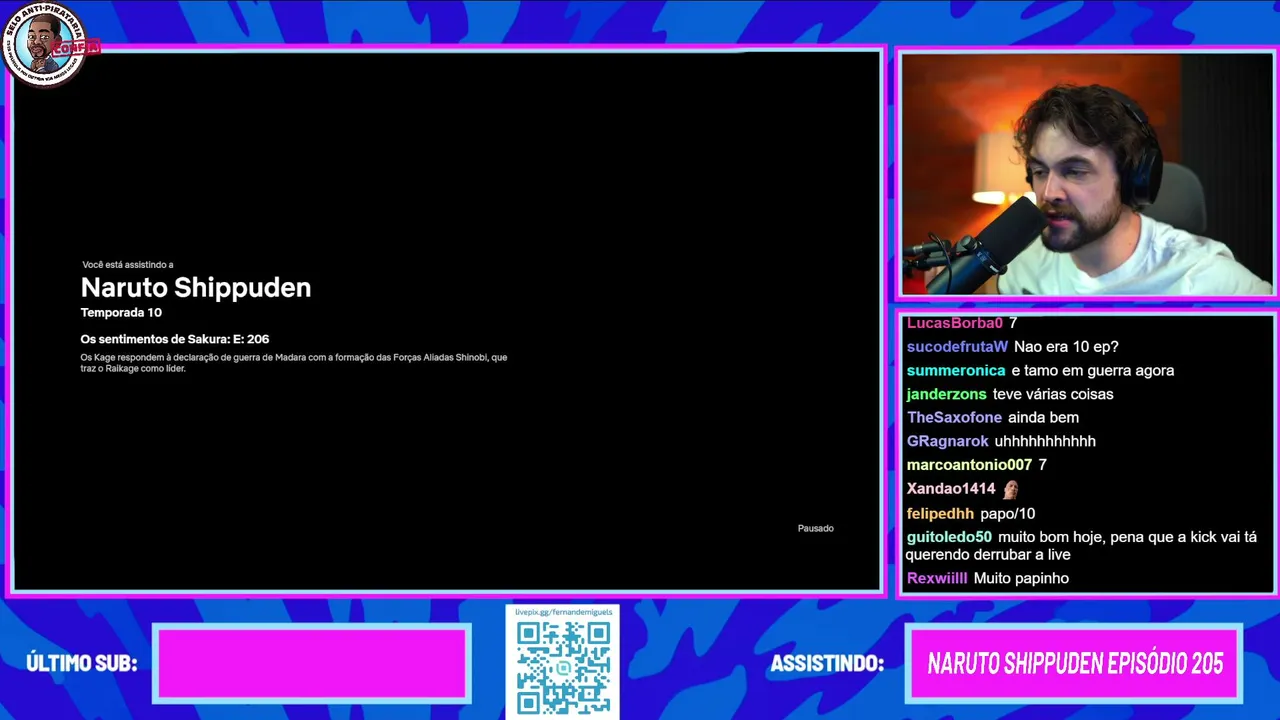Click the anti-piracy seal badge logo
Viewport: 1280px width, 720px height.
pyautogui.click(x=45, y=44)
